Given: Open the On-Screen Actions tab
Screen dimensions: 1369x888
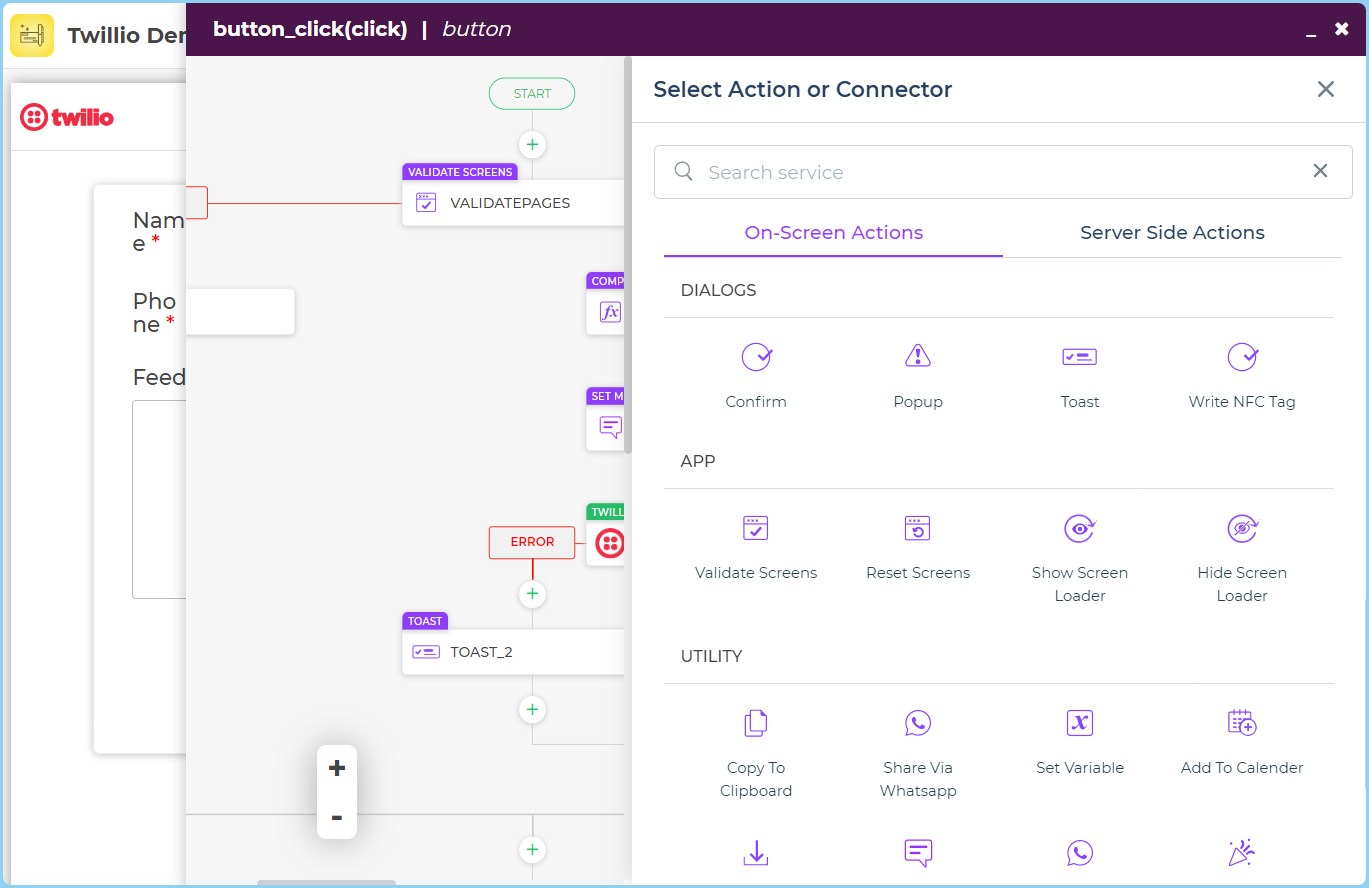Looking at the screenshot, I should click(x=833, y=233).
